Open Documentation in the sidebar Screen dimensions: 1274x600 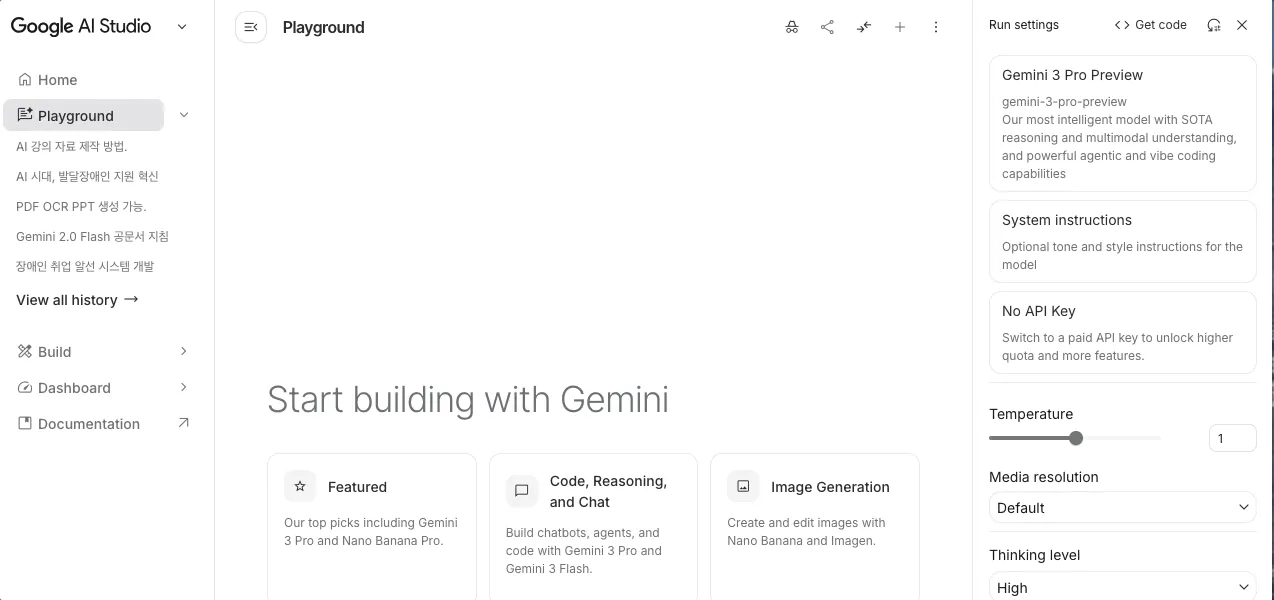90,424
